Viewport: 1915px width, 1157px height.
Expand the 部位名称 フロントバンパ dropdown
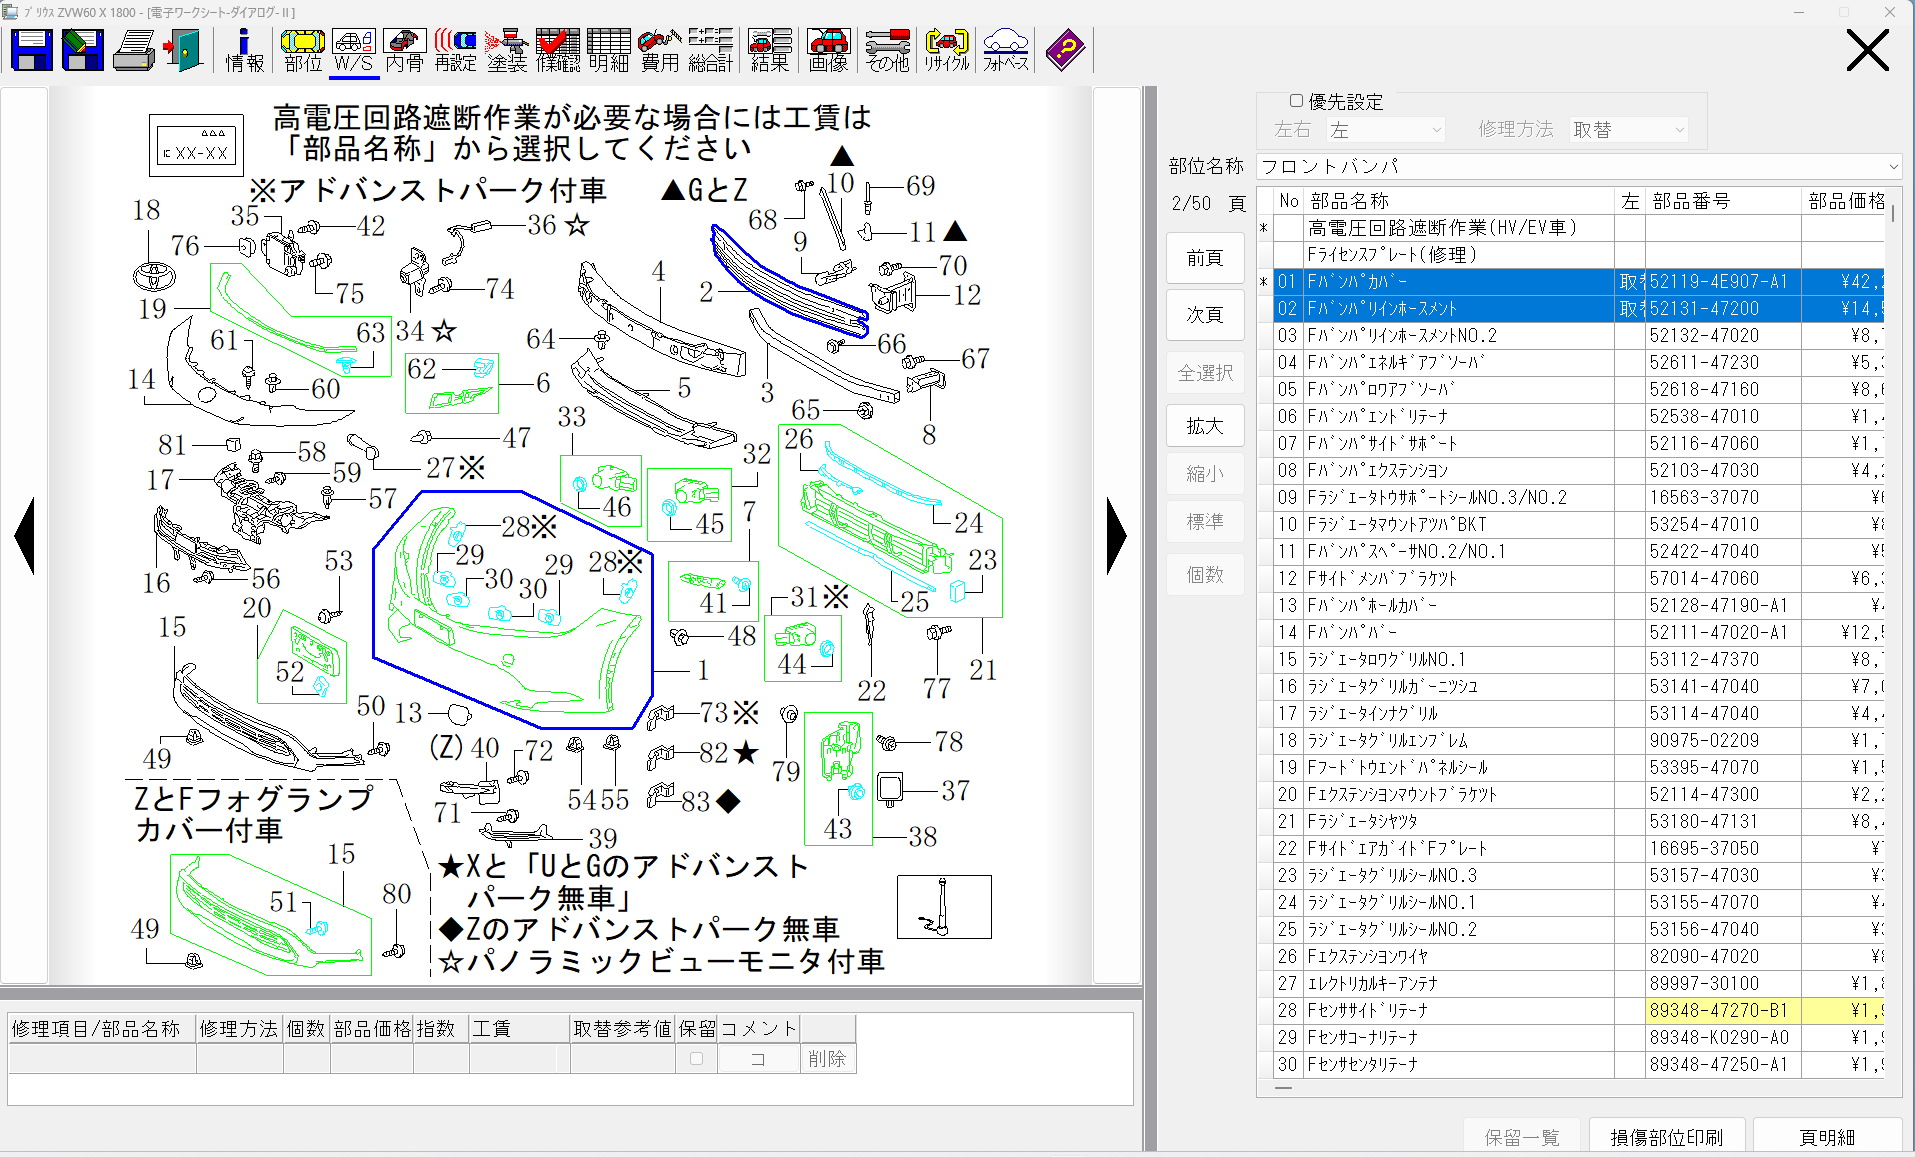tap(1892, 166)
